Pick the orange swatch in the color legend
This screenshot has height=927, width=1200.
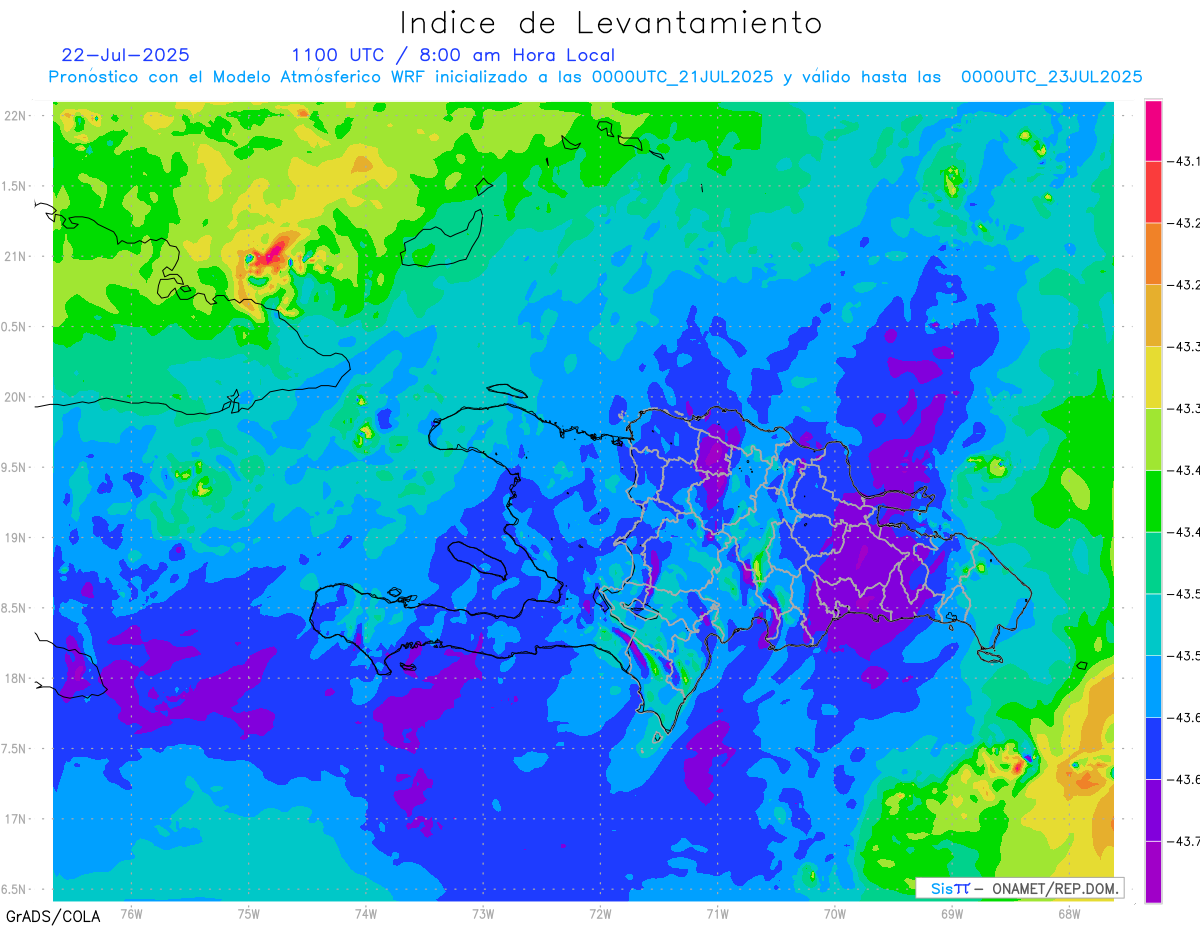[x=1153, y=254]
